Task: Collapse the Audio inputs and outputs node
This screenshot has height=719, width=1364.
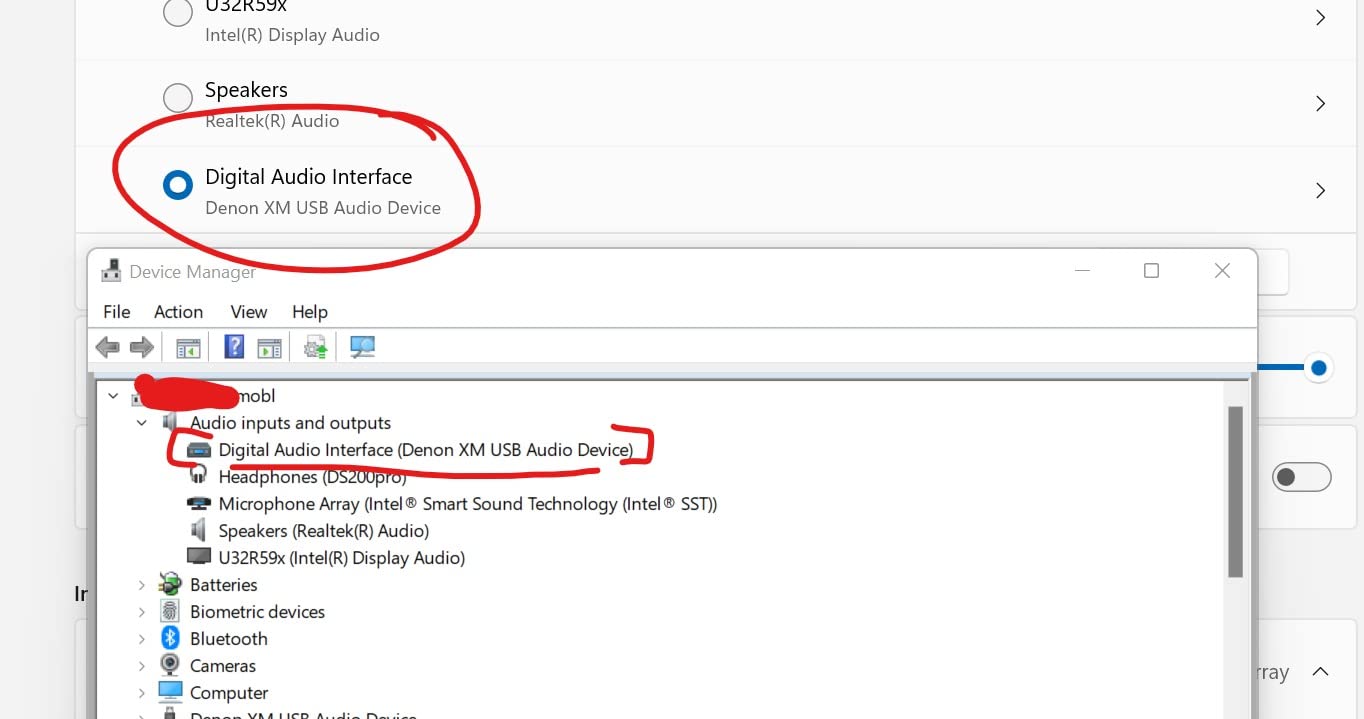Action: click(x=141, y=423)
